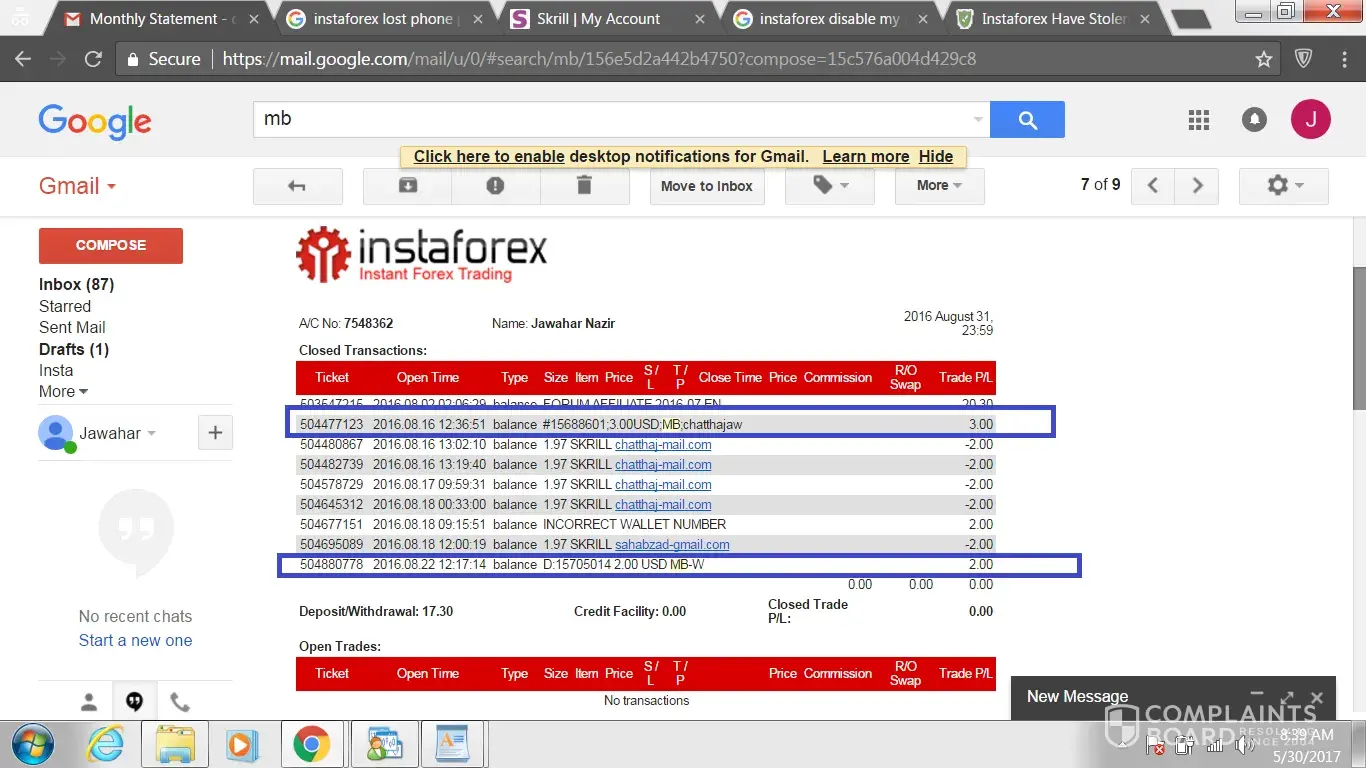Archive this email with the archive icon

408,186
